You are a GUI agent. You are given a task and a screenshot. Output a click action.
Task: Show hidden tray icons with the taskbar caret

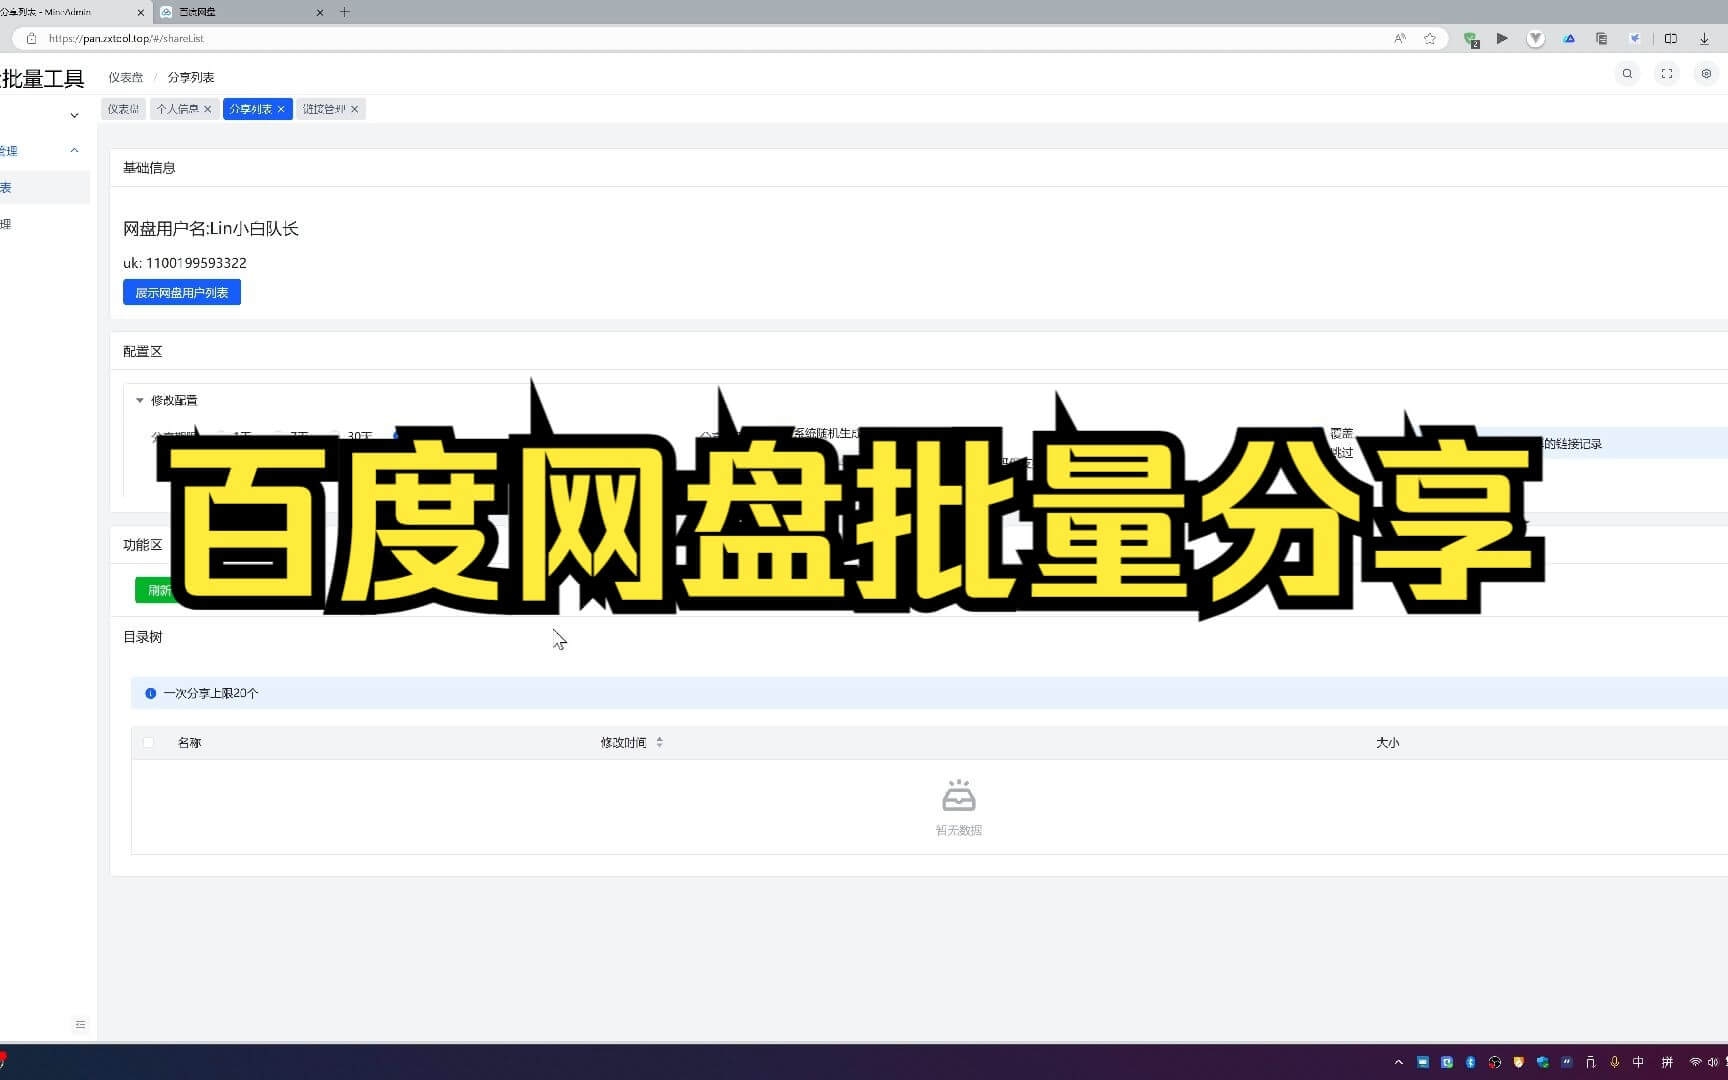click(1398, 1062)
